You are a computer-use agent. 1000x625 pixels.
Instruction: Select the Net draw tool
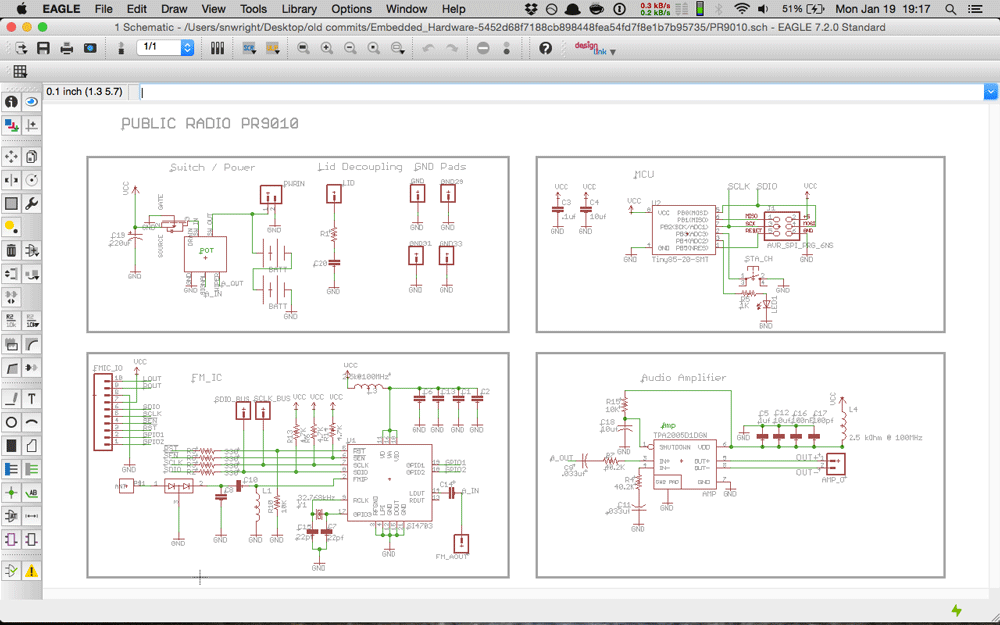[31, 469]
